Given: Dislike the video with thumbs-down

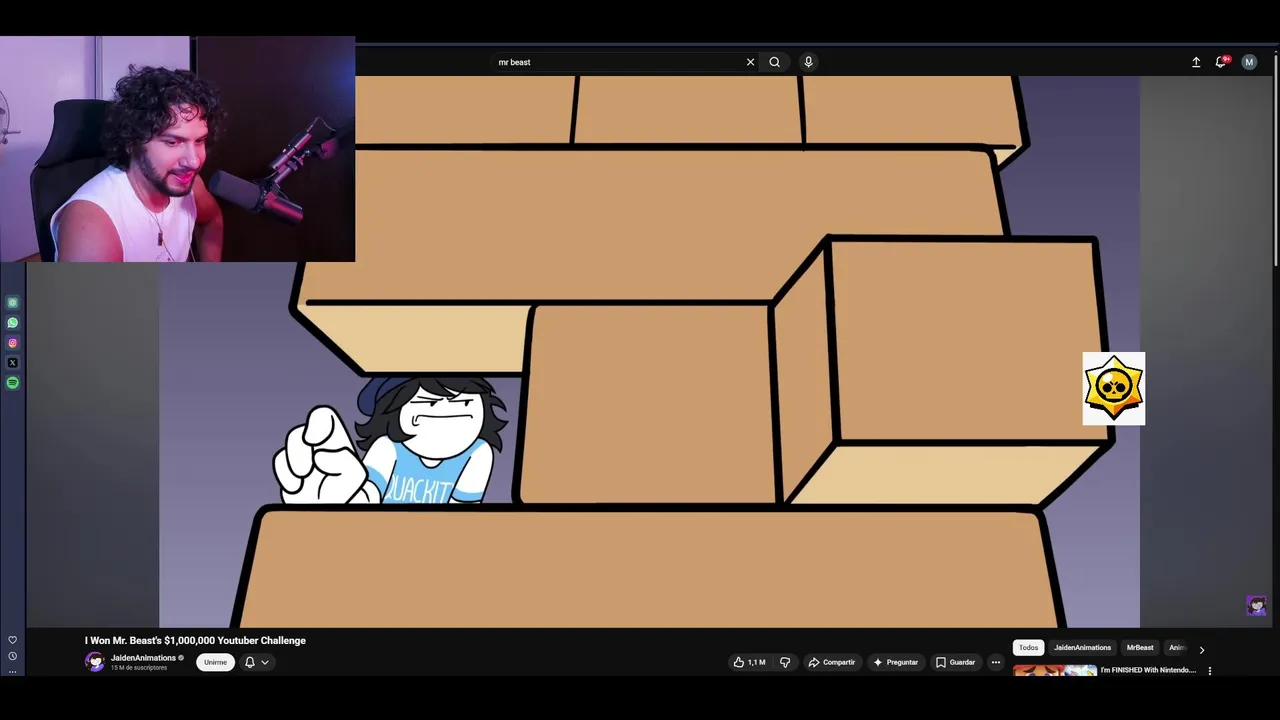Looking at the screenshot, I should [x=785, y=662].
